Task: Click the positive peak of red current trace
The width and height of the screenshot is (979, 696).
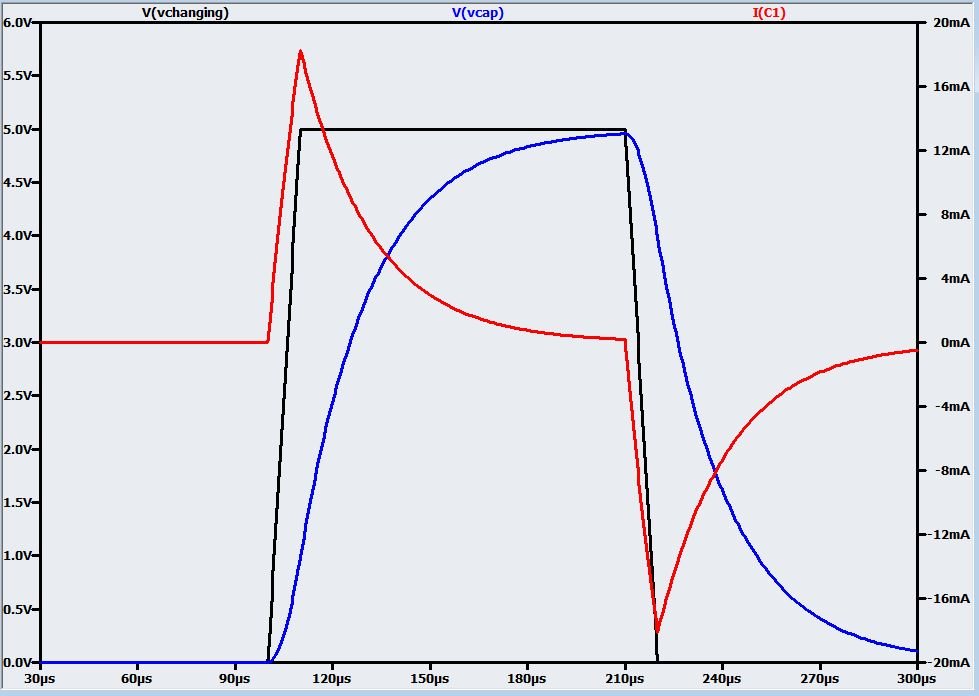Action: click(x=300, y=52)
